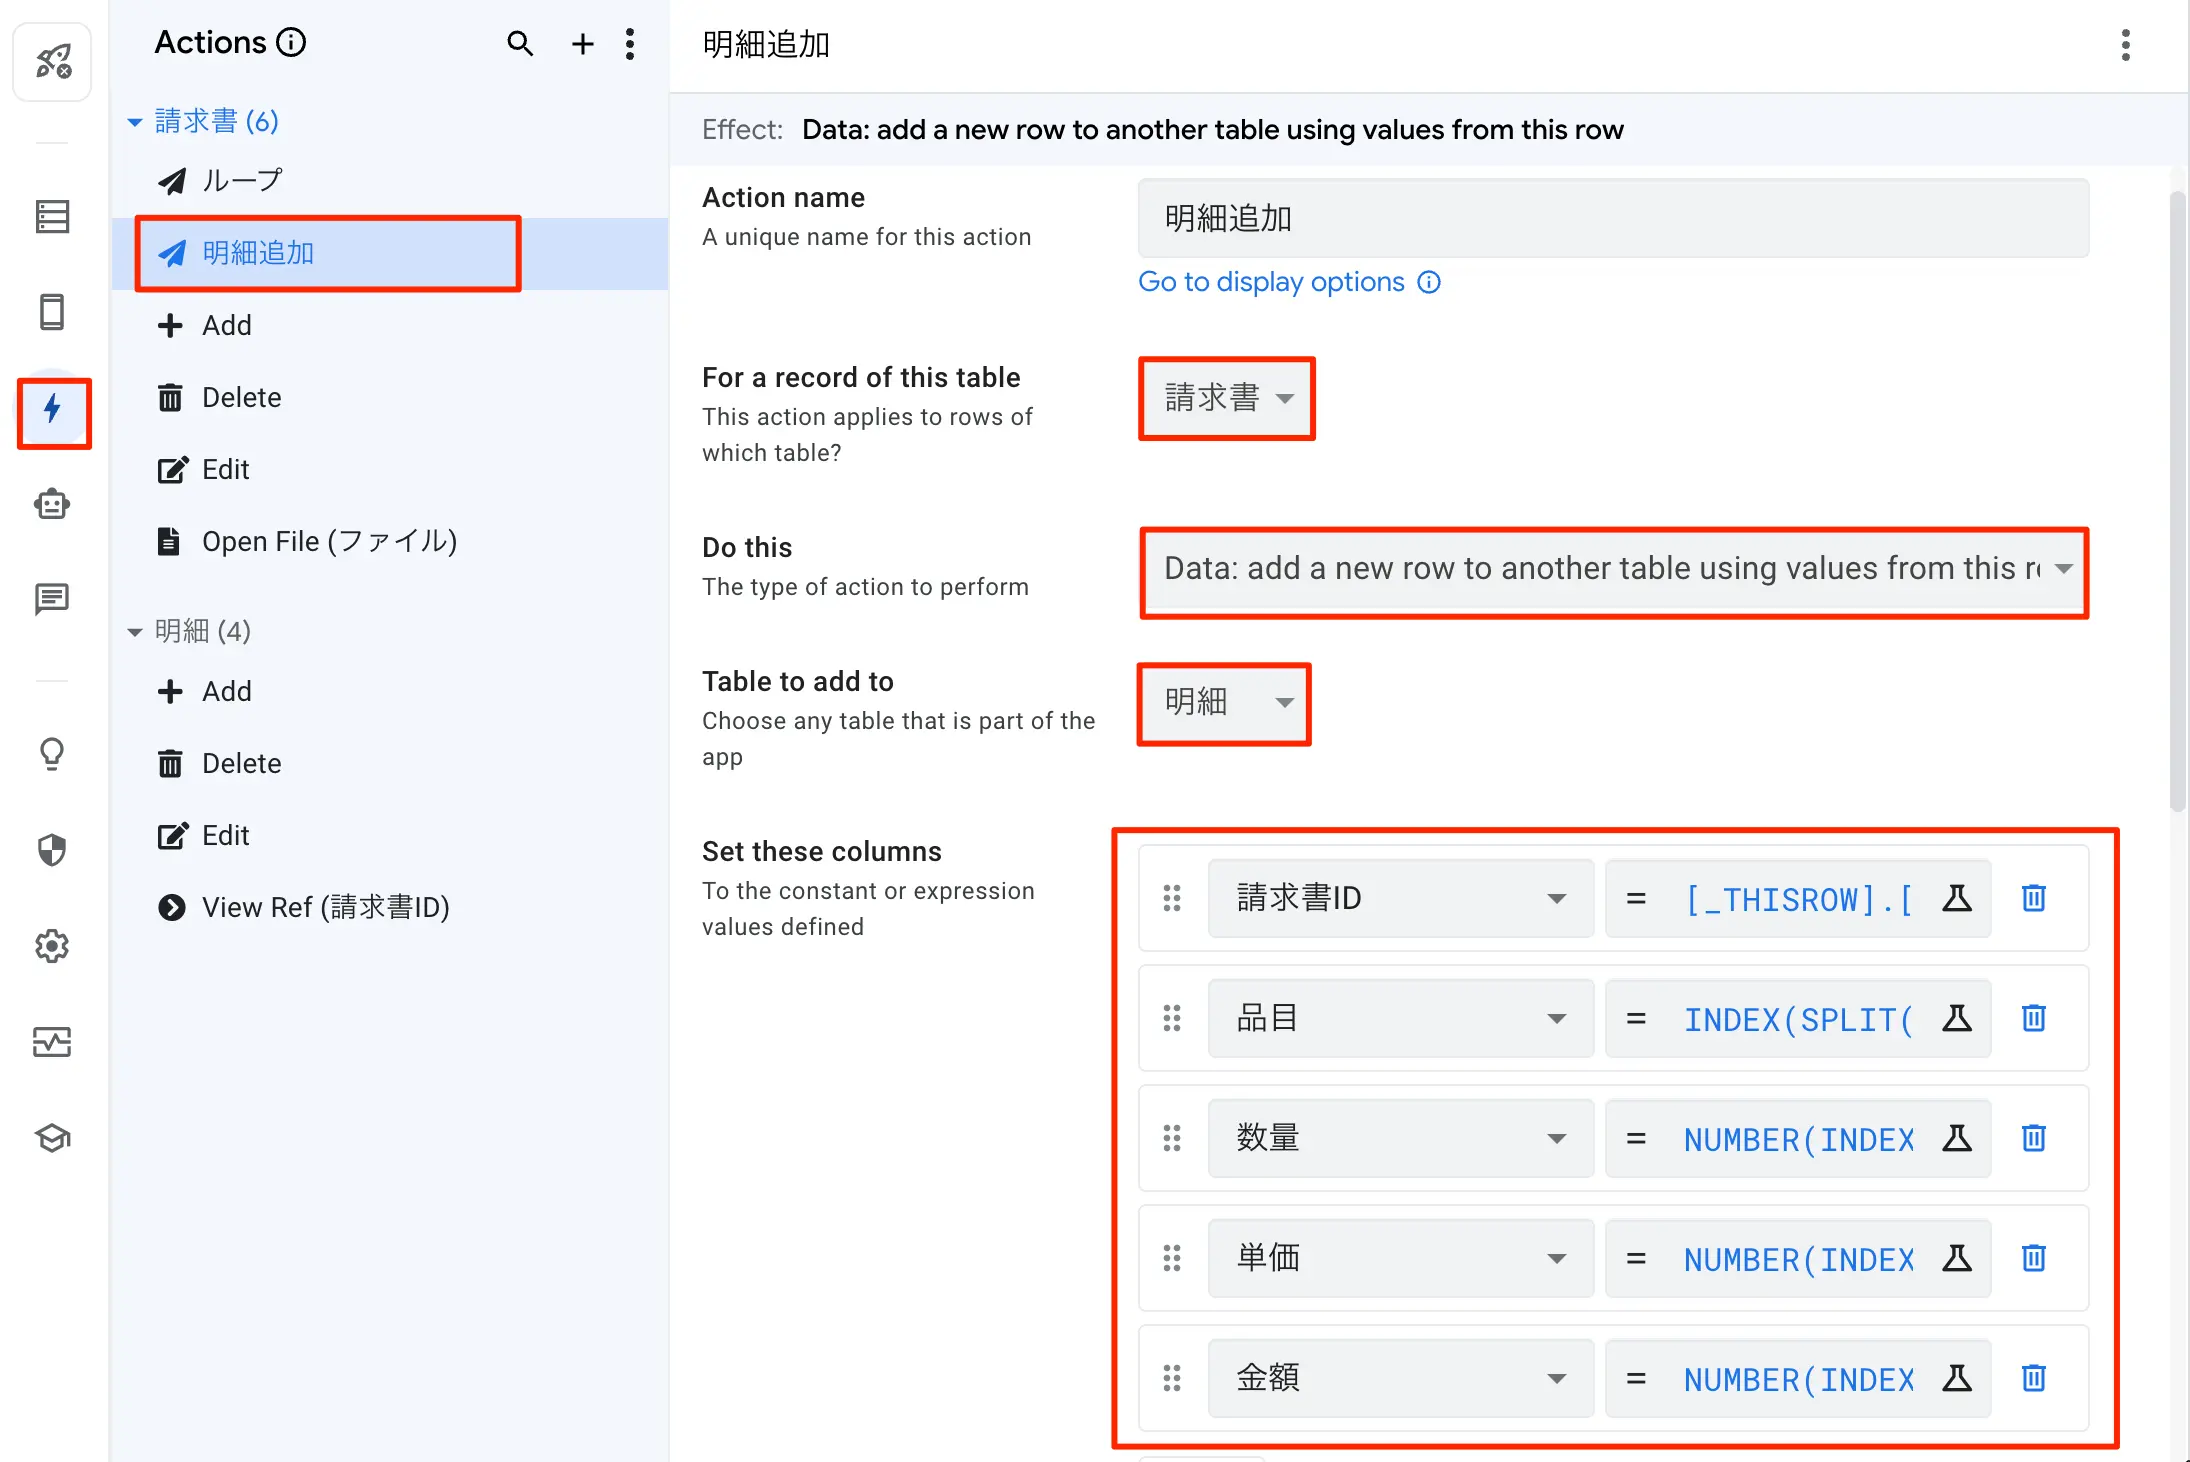The image size is (2190, 1462).
Task: Click the Action name input field
Action: pos(1613,218)
